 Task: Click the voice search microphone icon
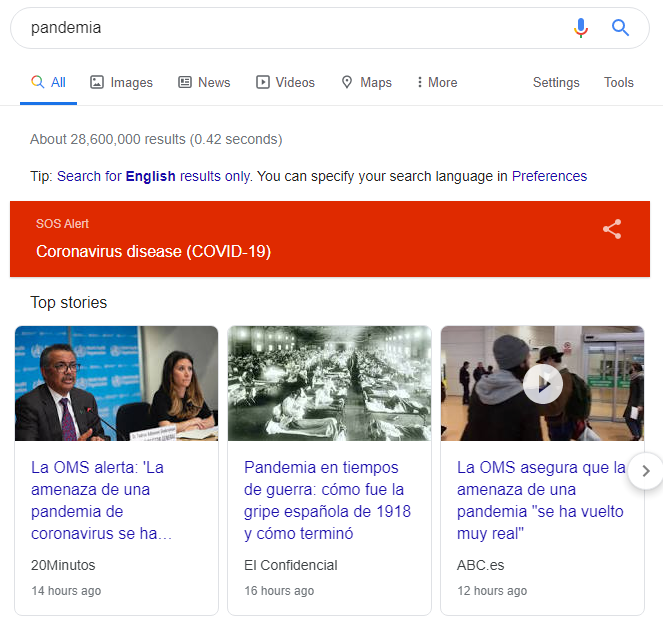coord(581,28)
